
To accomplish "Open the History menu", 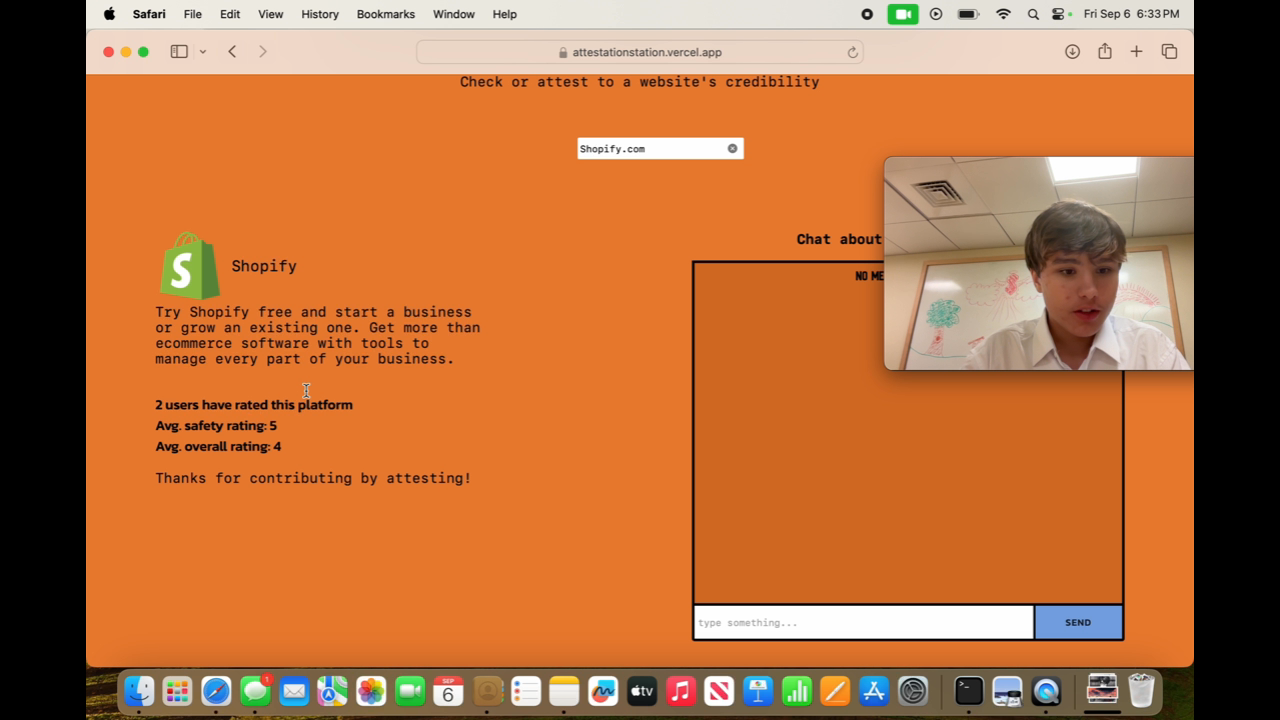I will 320,14.
